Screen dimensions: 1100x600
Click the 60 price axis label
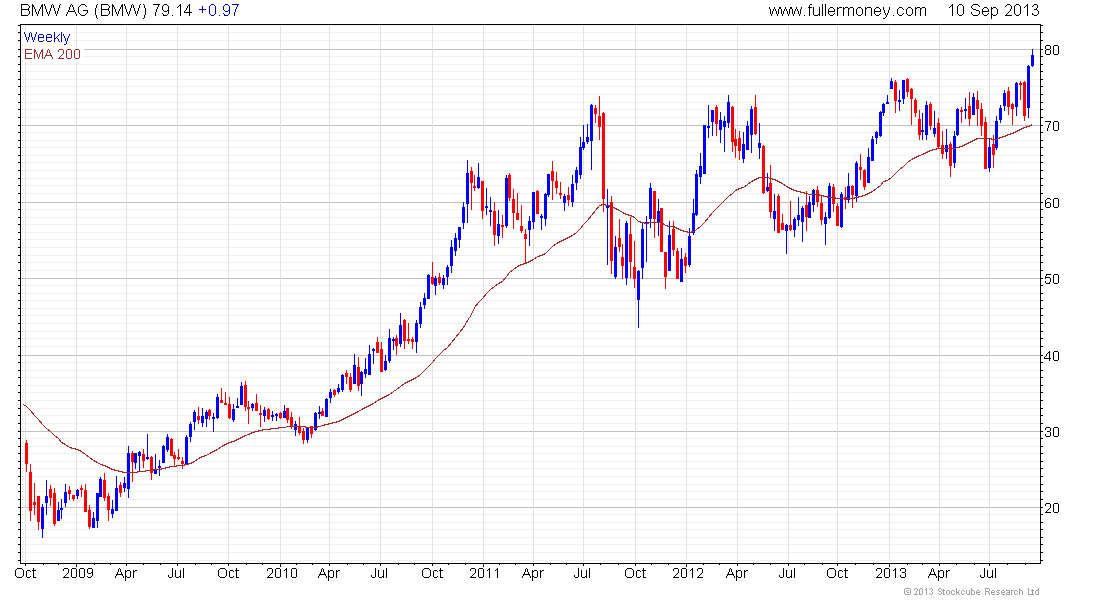click(x=1052, y=204)
